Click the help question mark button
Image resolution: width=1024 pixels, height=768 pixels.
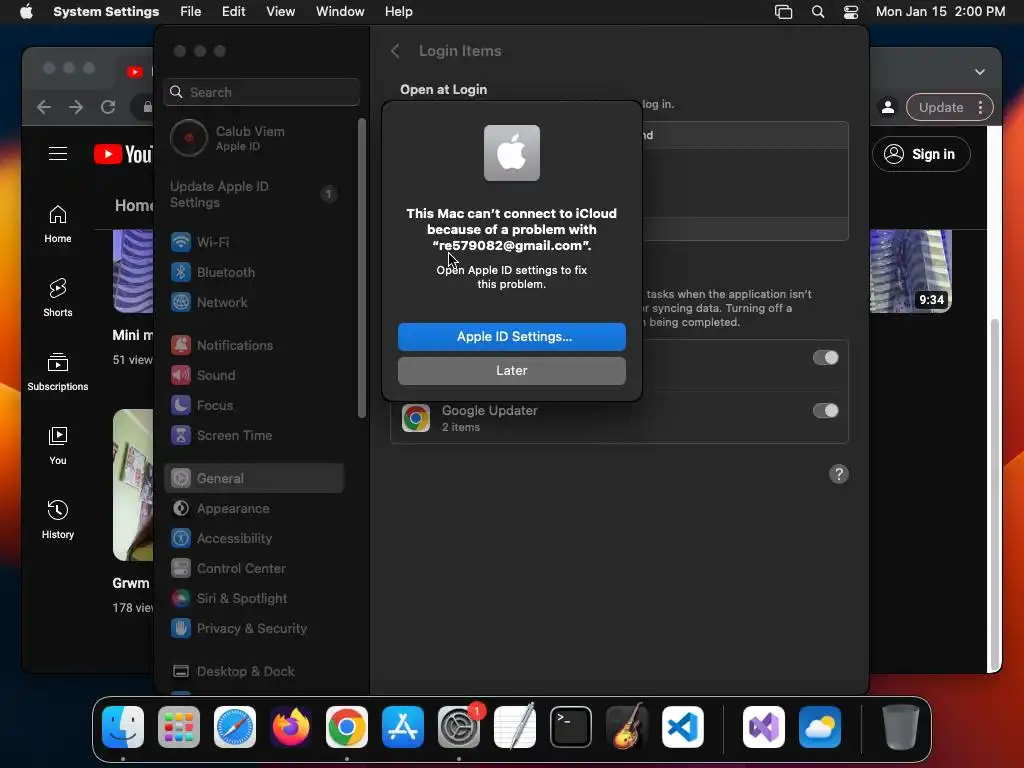tap(839, 474)
